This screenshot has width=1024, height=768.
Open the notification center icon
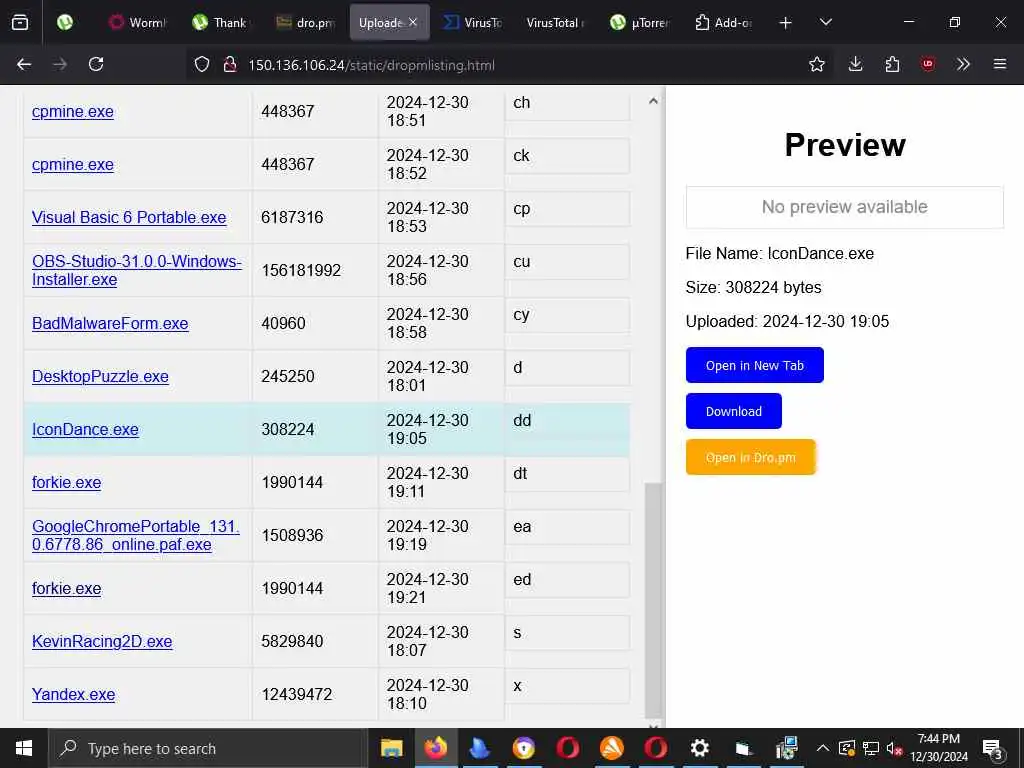993,749
